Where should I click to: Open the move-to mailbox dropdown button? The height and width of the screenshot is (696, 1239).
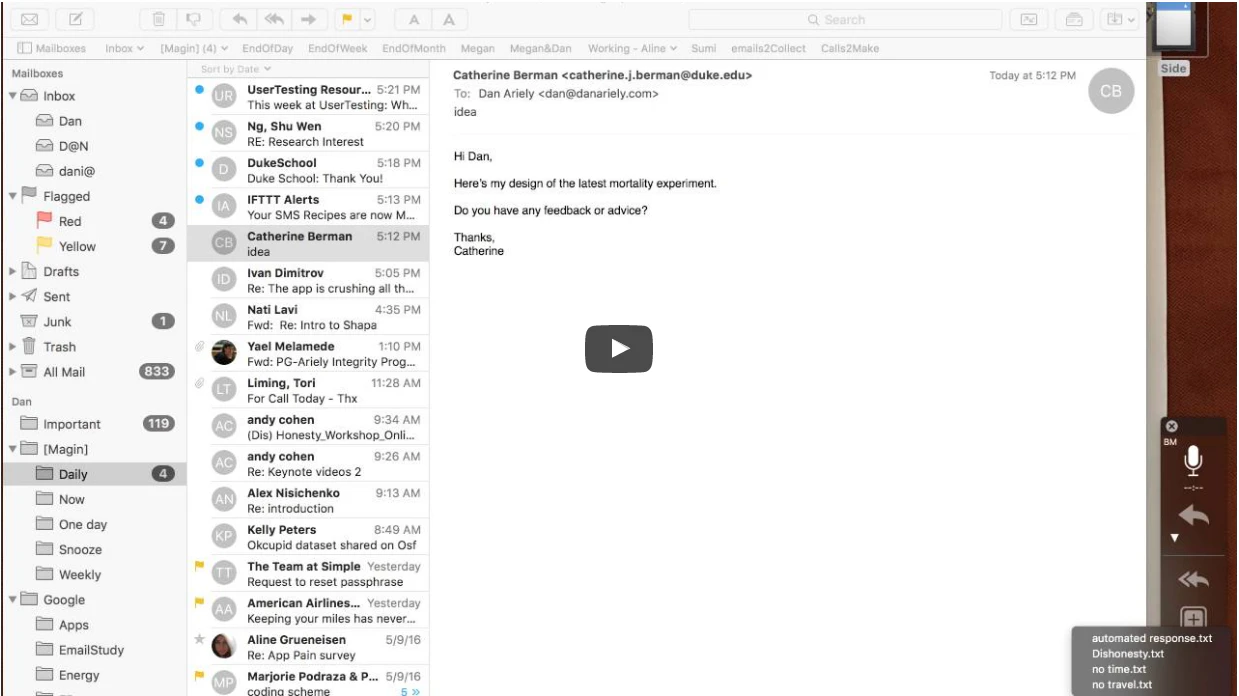(1118, 19)
